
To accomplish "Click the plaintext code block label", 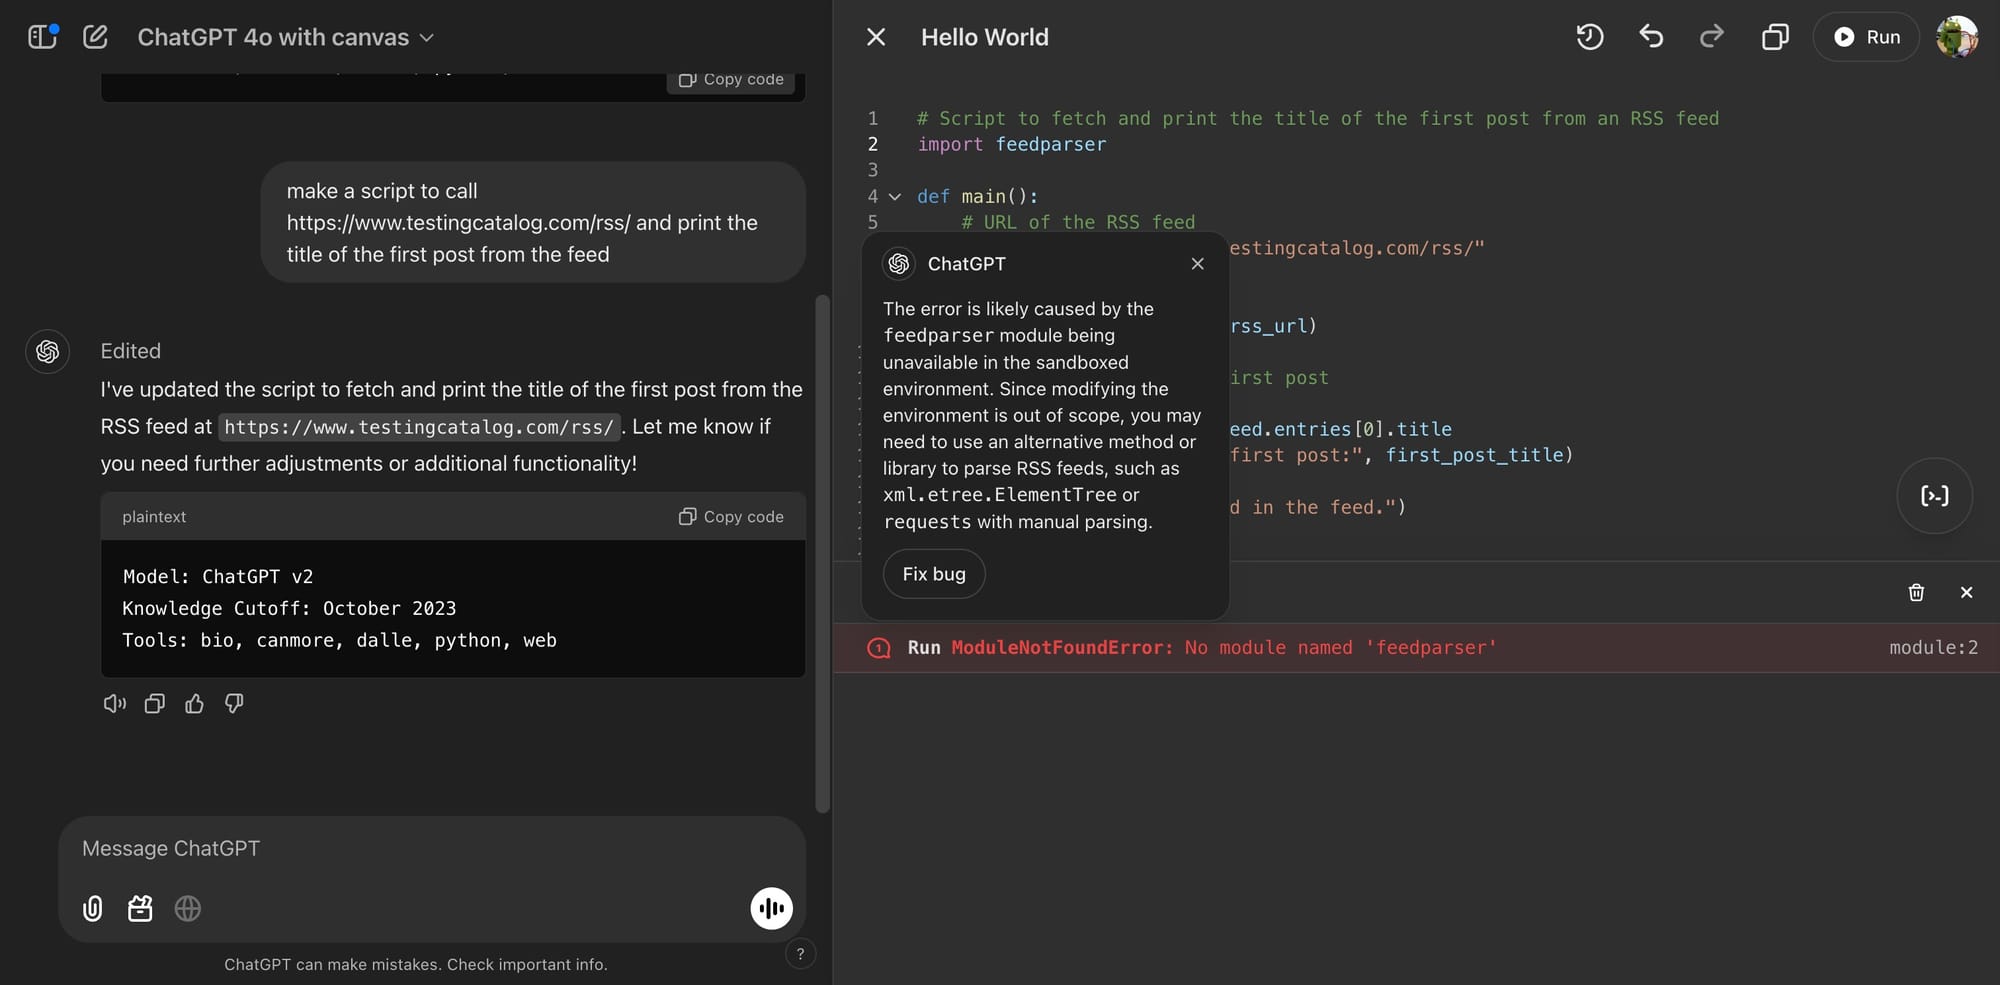I will pos(154,517).
